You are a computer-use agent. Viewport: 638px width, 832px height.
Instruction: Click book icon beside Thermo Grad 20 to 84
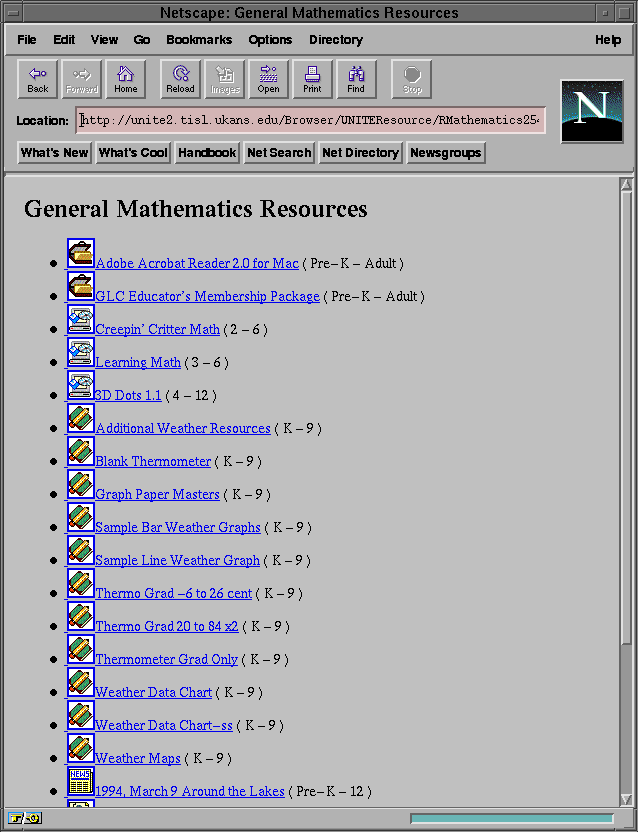tap(81, 616)
